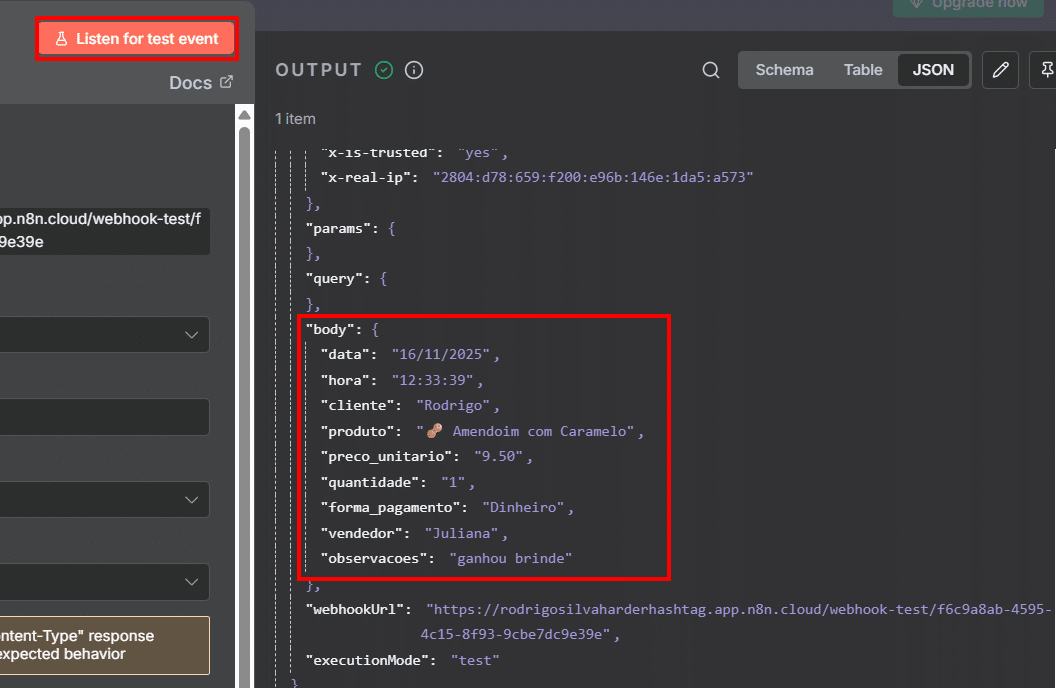Click the green success checkmark icon
Viewport: 1056px width, 688px height.
pyautogui.click(x=384, y=70)
